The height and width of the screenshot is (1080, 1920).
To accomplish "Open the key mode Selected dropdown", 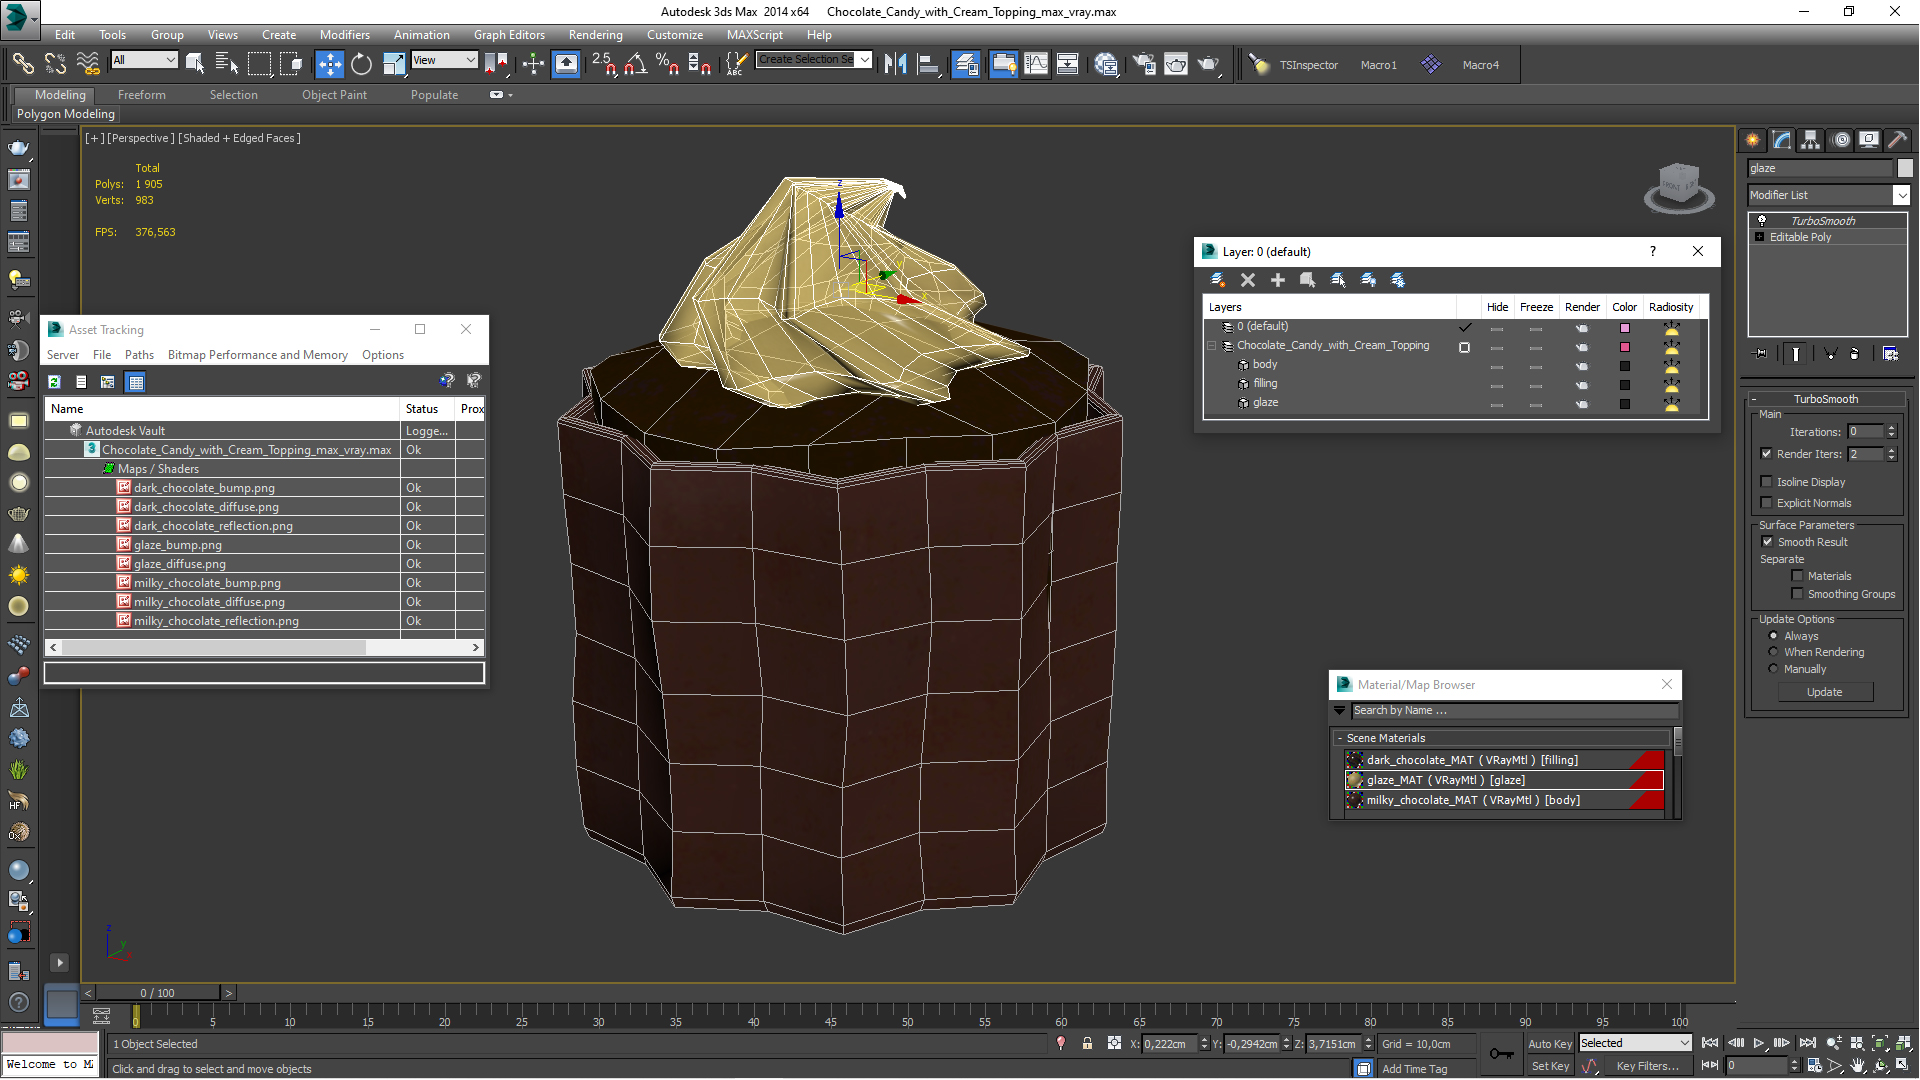I will 1635,1043.
